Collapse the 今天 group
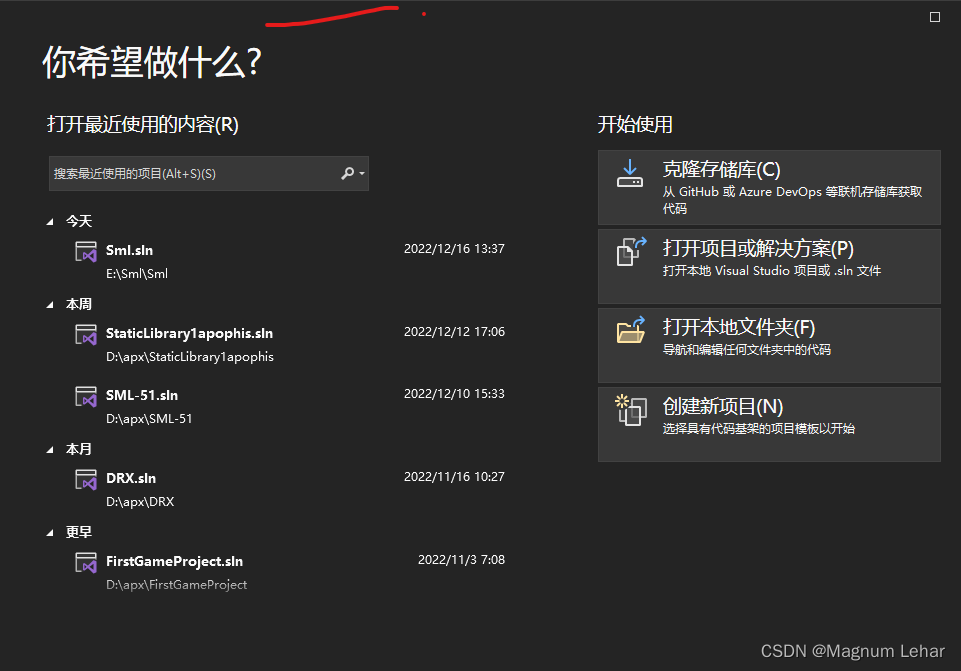The height and width of the screenshot is (671, 961). coord(50,222)
